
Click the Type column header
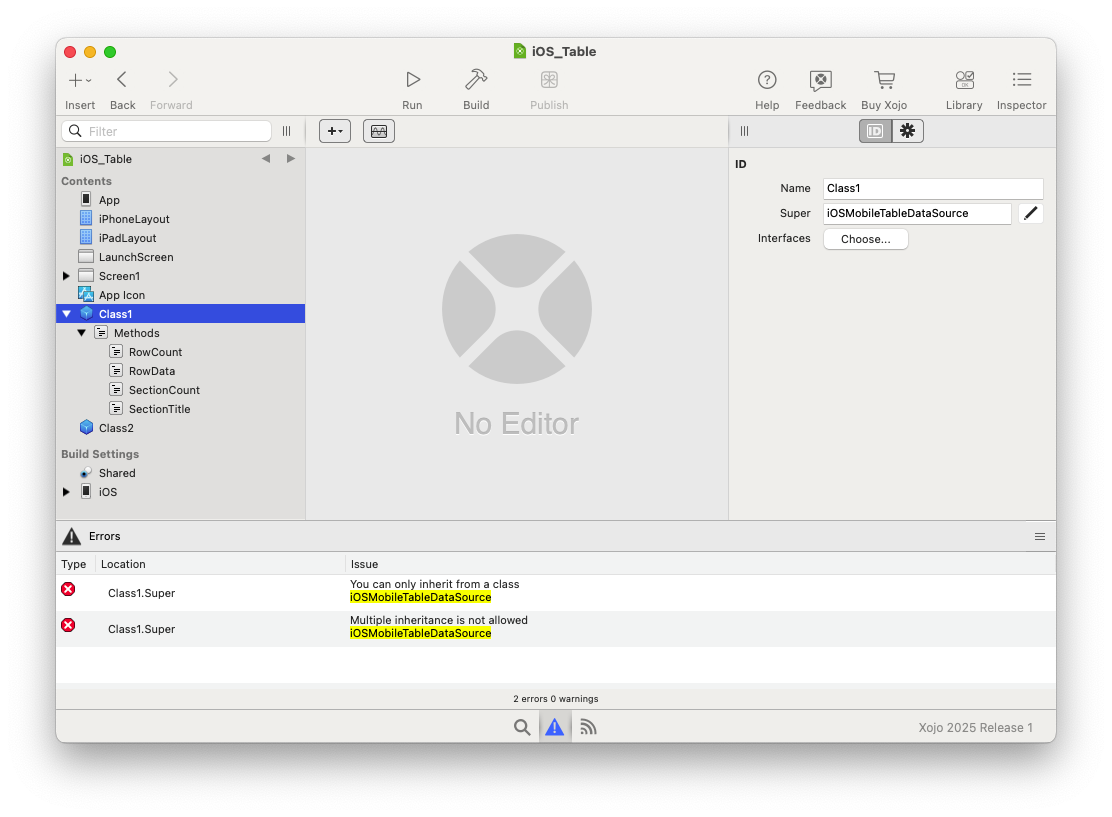[74, 564]
